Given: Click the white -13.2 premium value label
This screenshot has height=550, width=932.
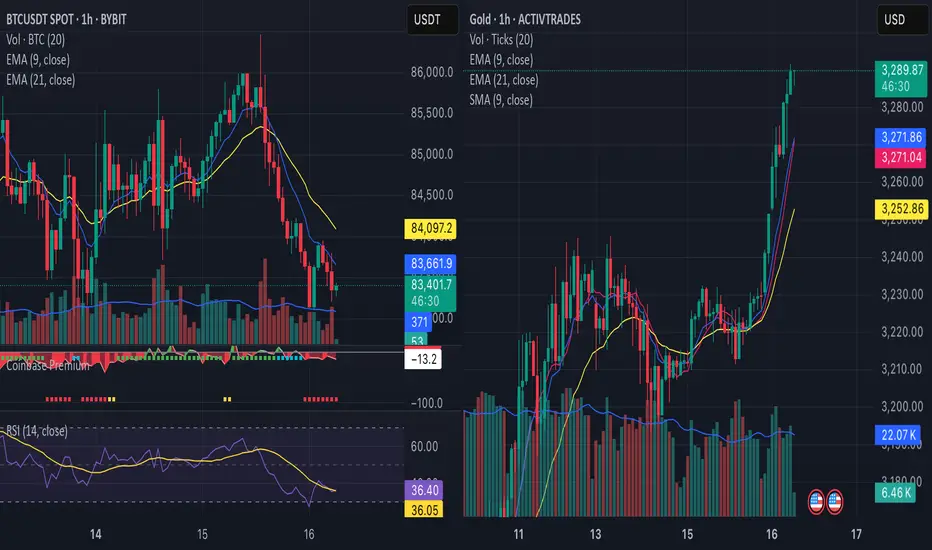Looking at the screenshot, I should pos(423,359).
